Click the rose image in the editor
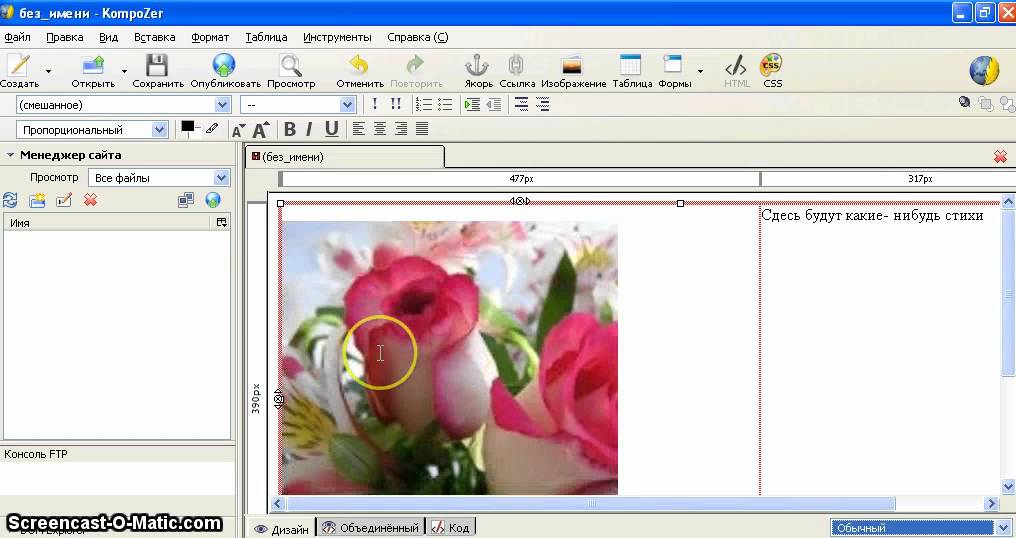Viewport: 1016px width, 538px height. [x=450, y=358]
